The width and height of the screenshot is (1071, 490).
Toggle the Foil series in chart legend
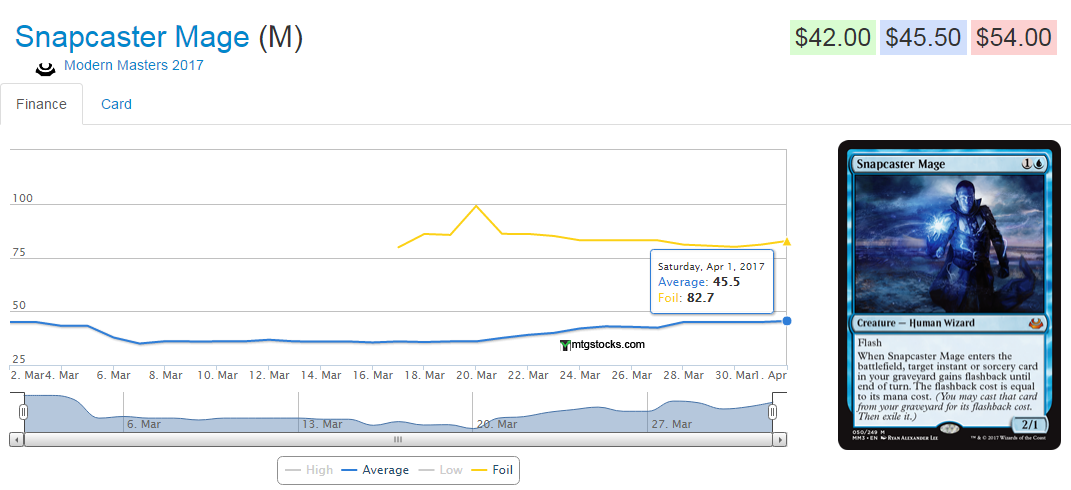(492, 470)
